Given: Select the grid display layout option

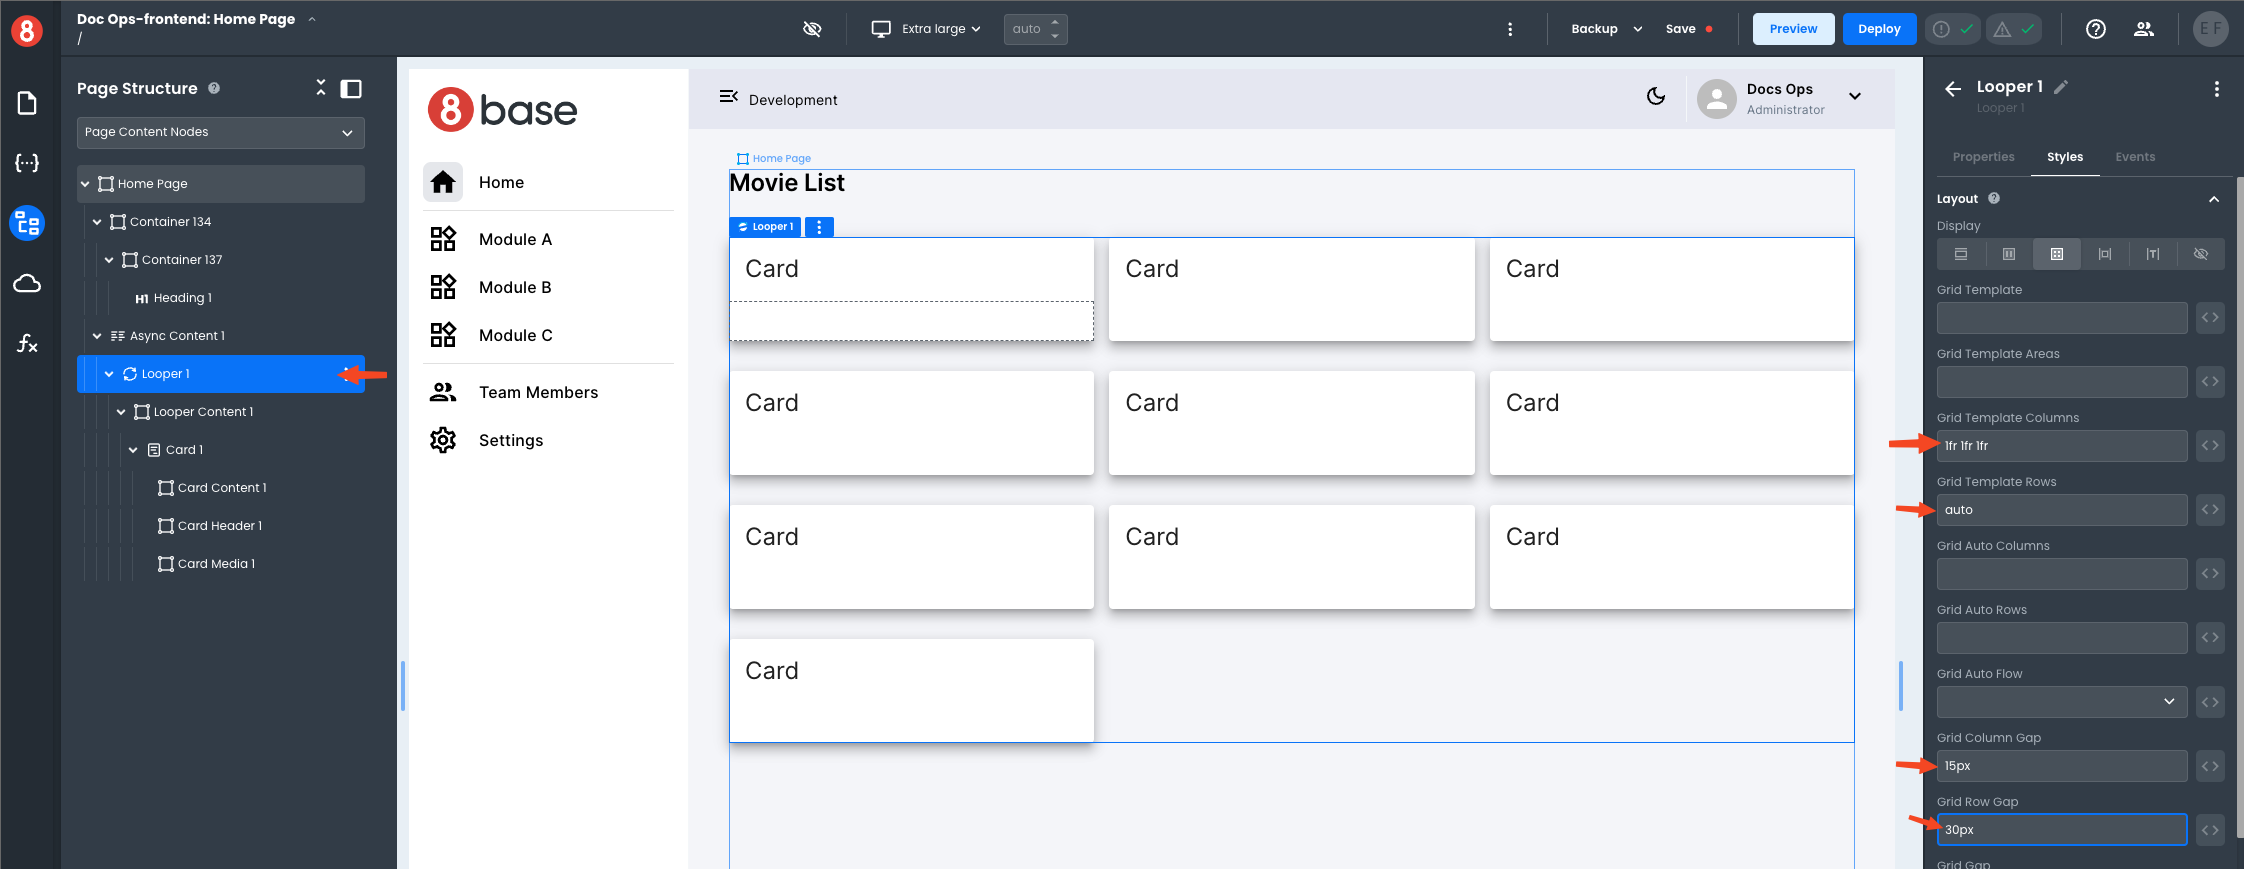Looking at the screenshot, I should coord(2056,254).
